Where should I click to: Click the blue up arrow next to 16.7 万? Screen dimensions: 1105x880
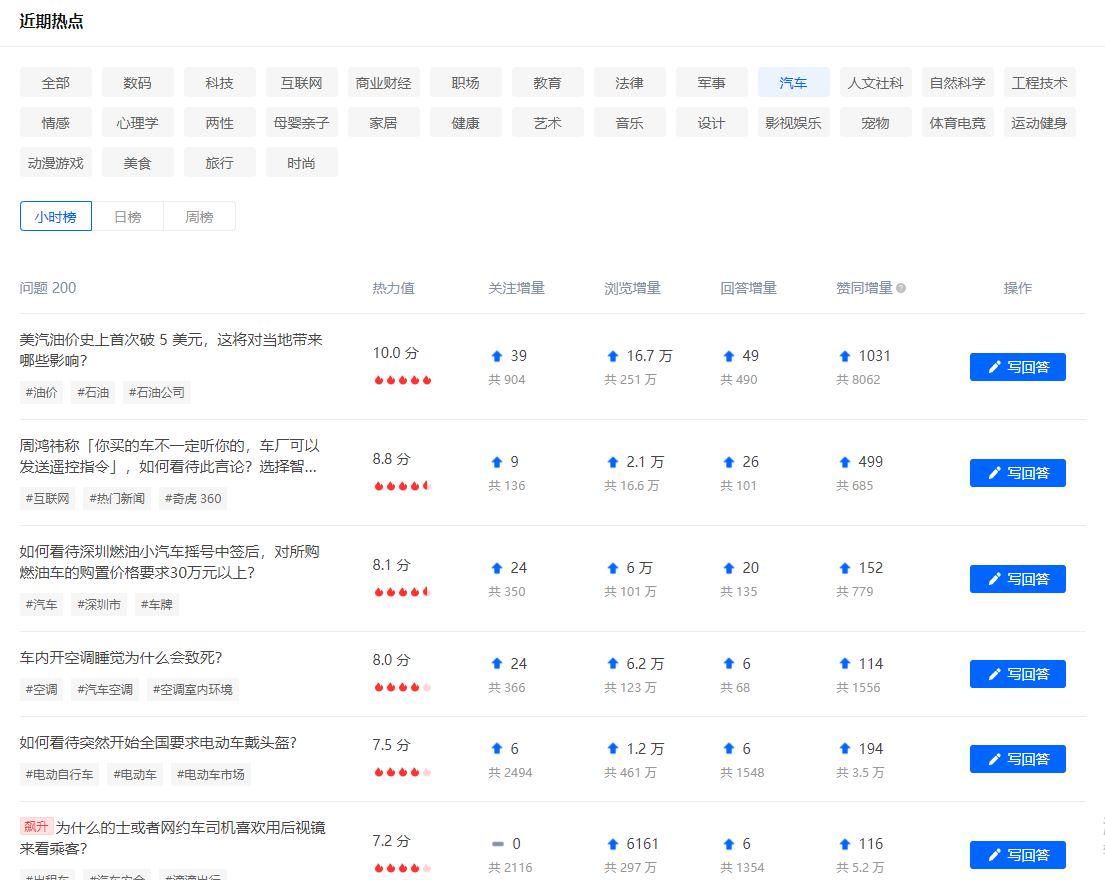tap(613, 356)
